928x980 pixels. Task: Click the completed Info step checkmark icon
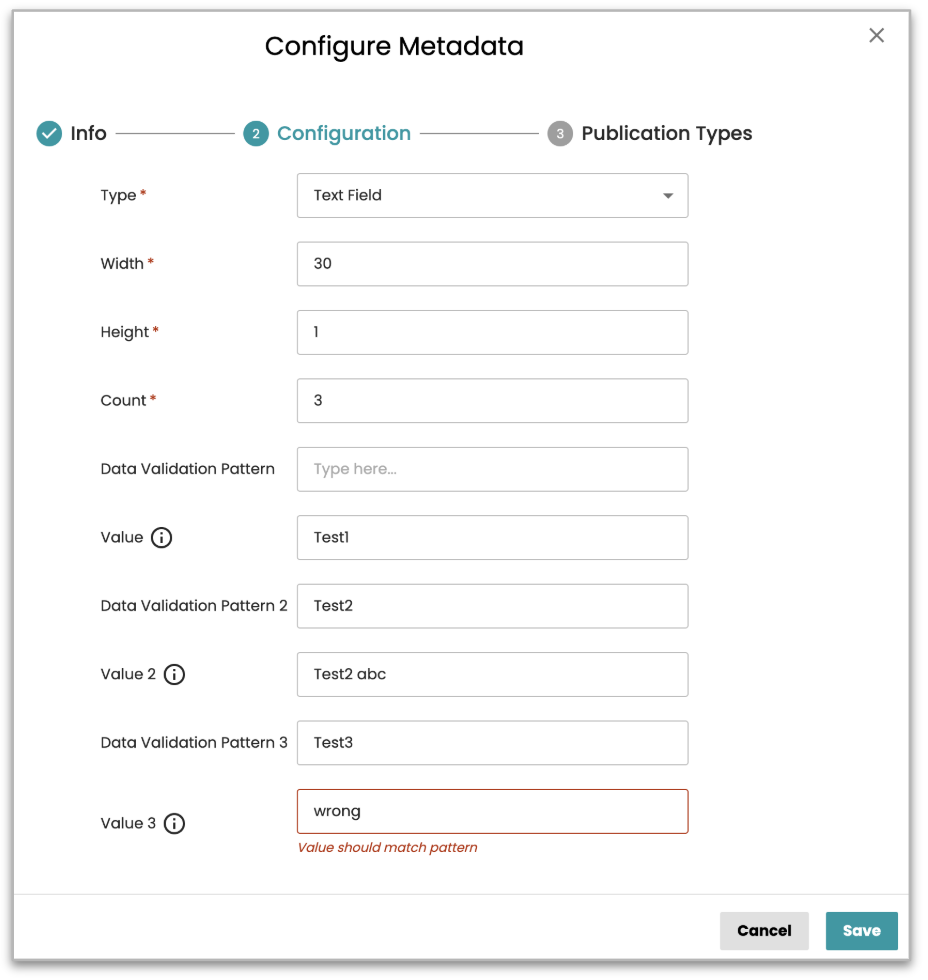tap(49, 134)
